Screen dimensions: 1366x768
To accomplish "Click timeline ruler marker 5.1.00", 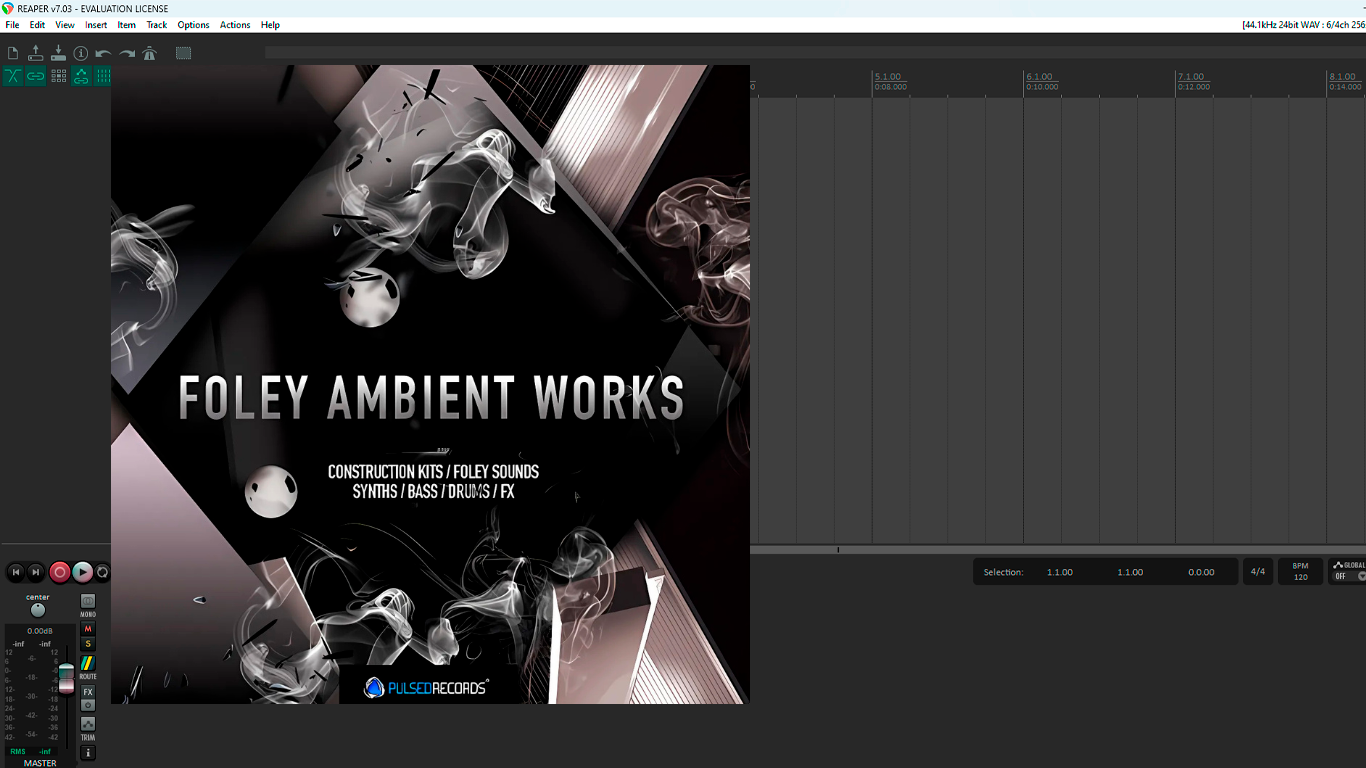I will [x=888, y=77].
